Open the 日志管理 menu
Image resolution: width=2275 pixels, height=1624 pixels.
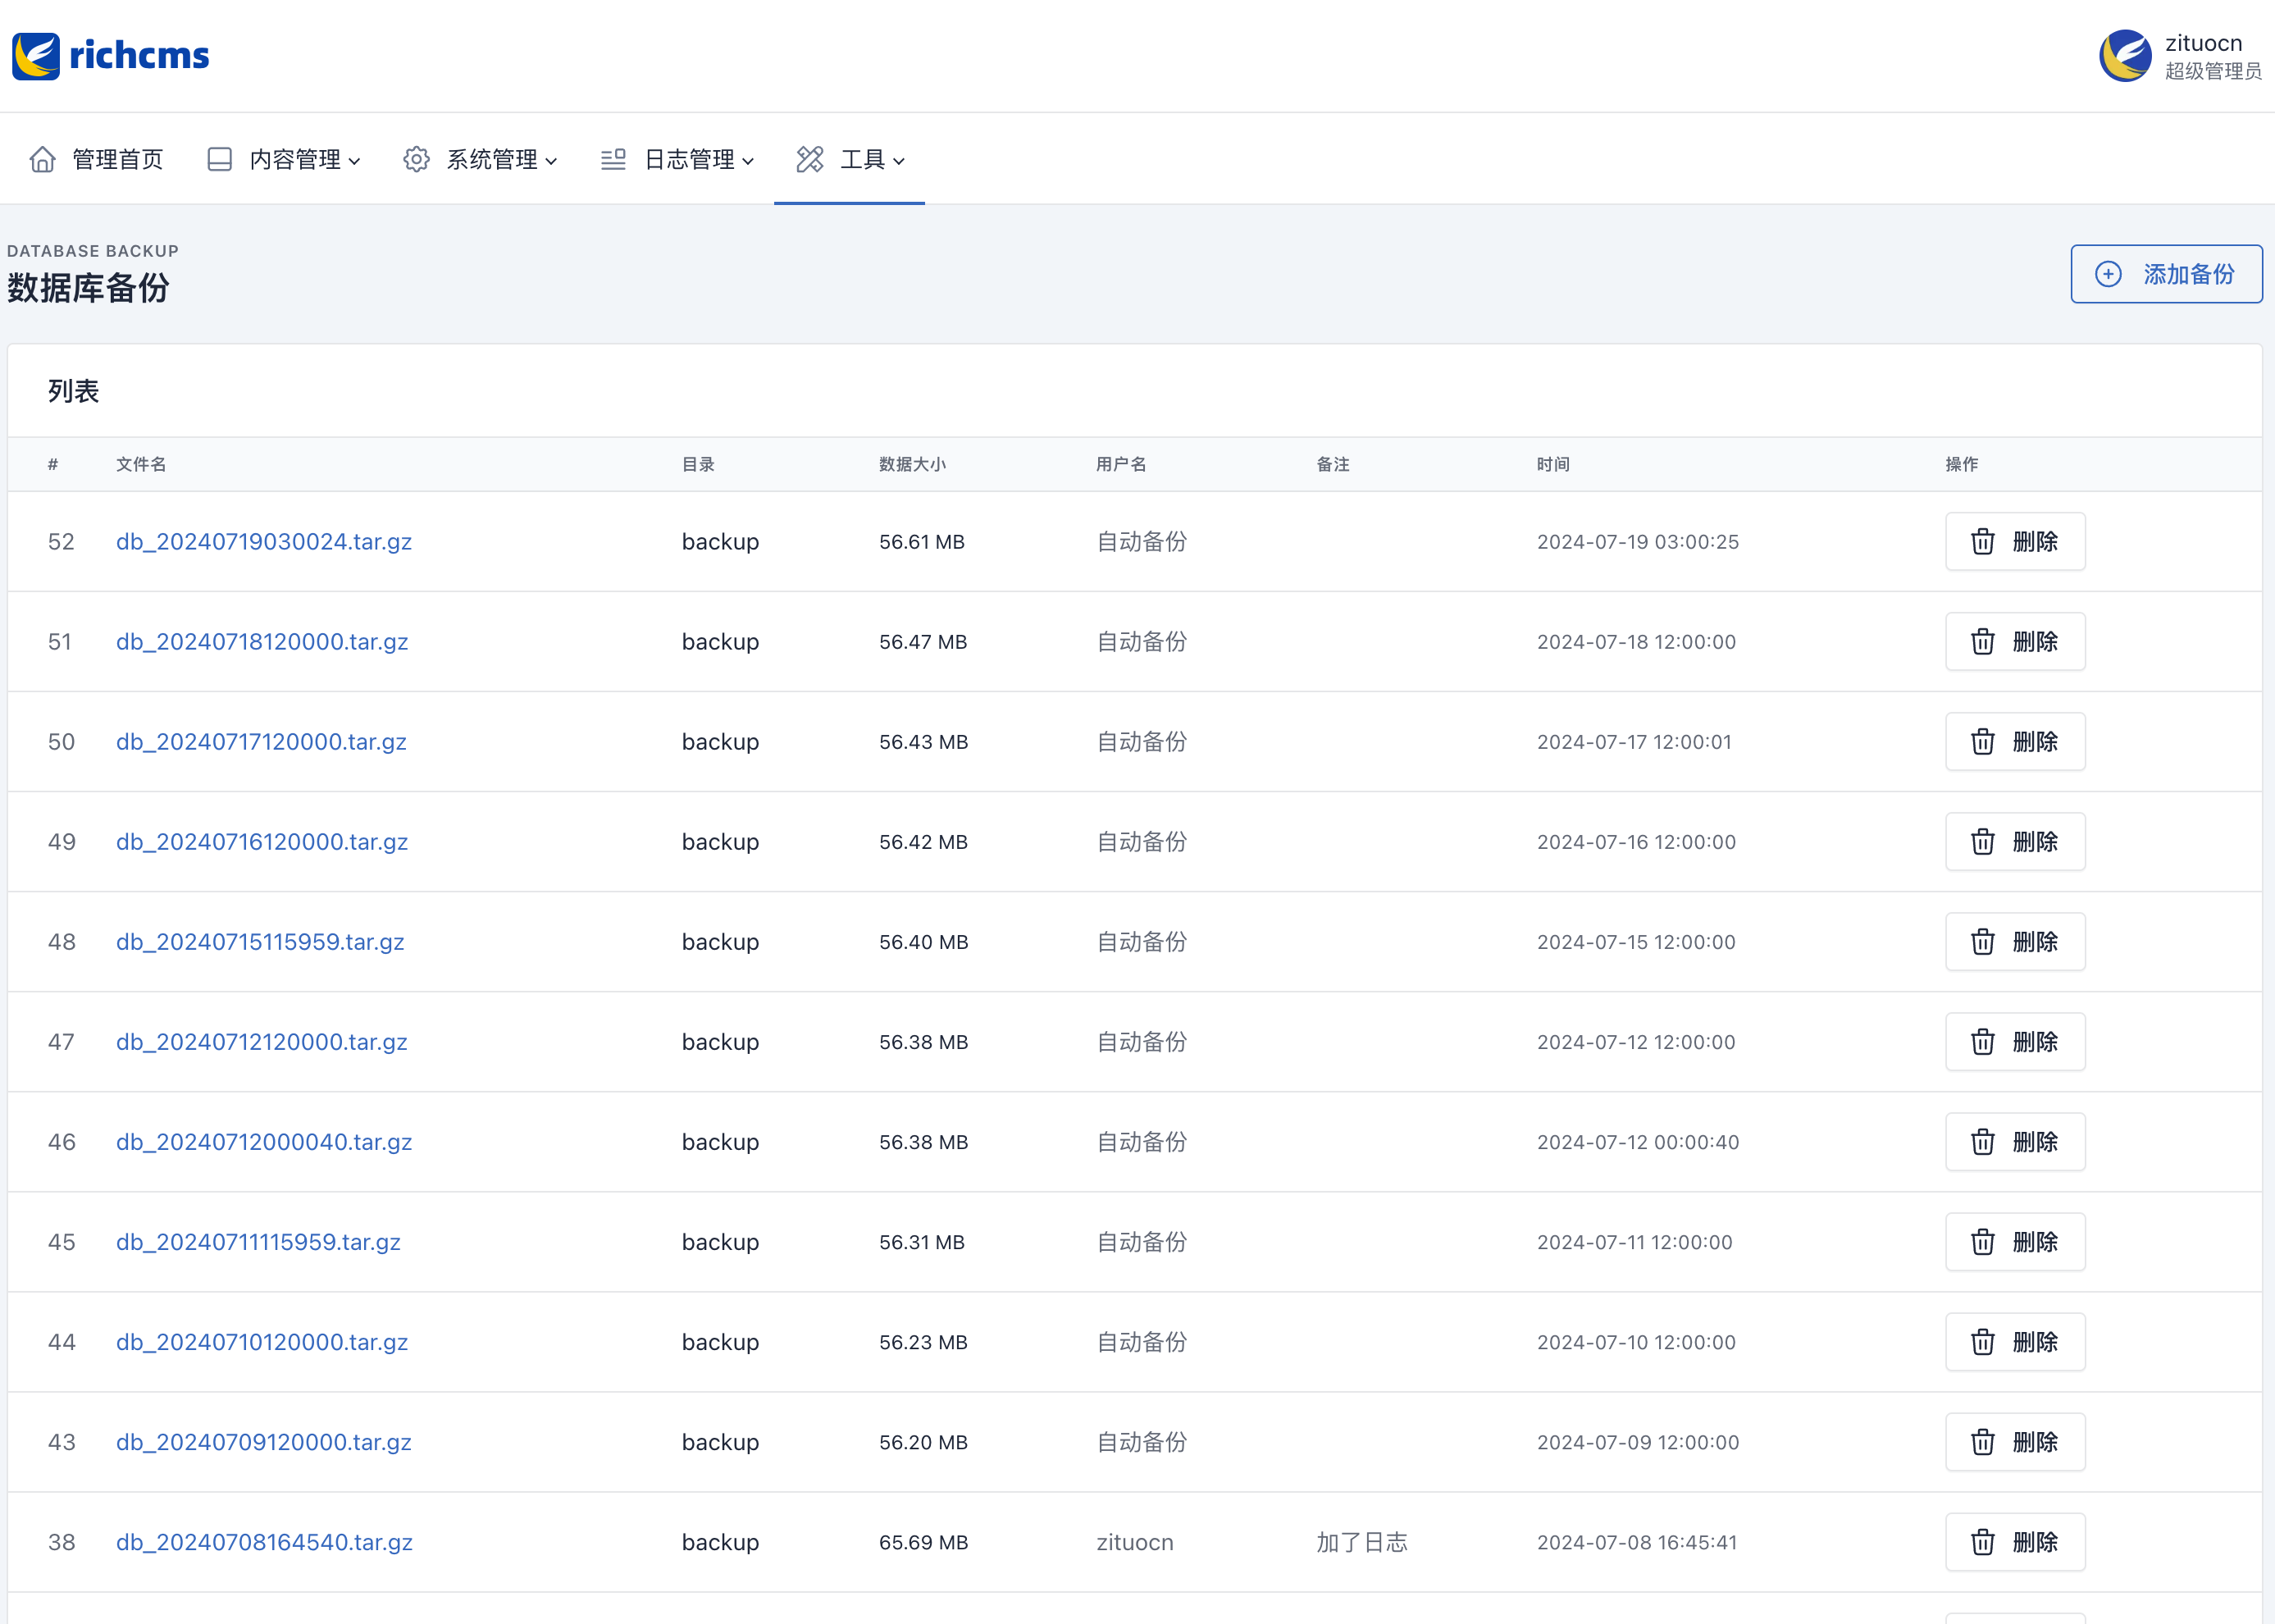coord(678,159)
